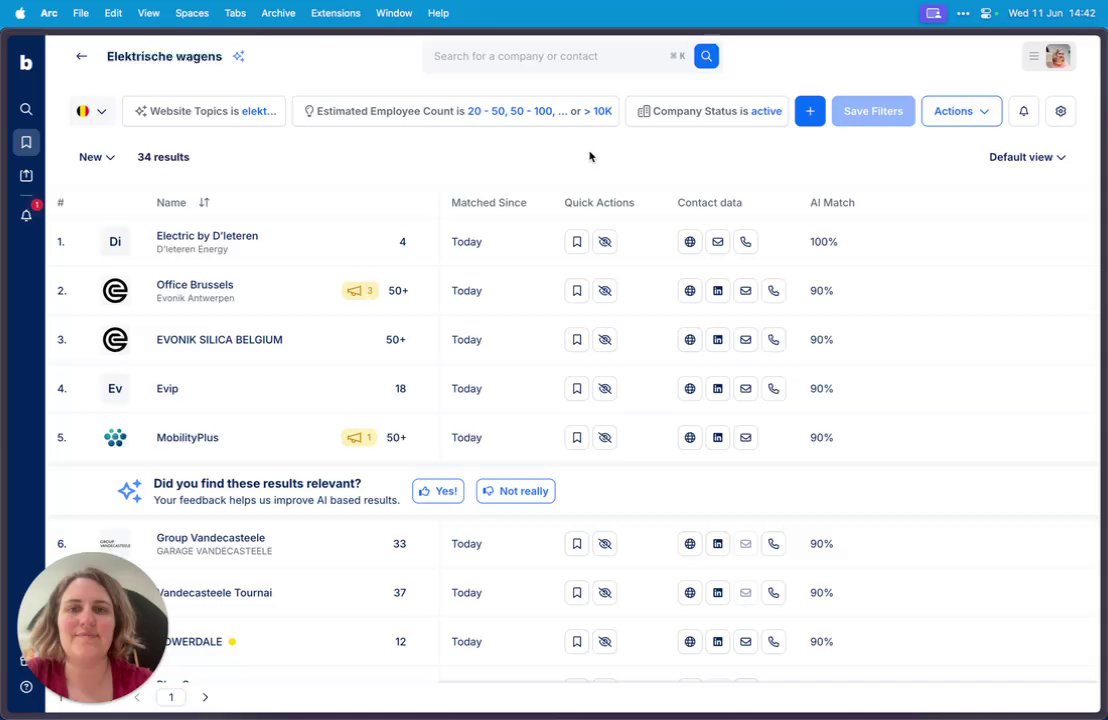The image size is (1108, 720).
Task: Focus the company or contact search field
Action: point(551,56)
